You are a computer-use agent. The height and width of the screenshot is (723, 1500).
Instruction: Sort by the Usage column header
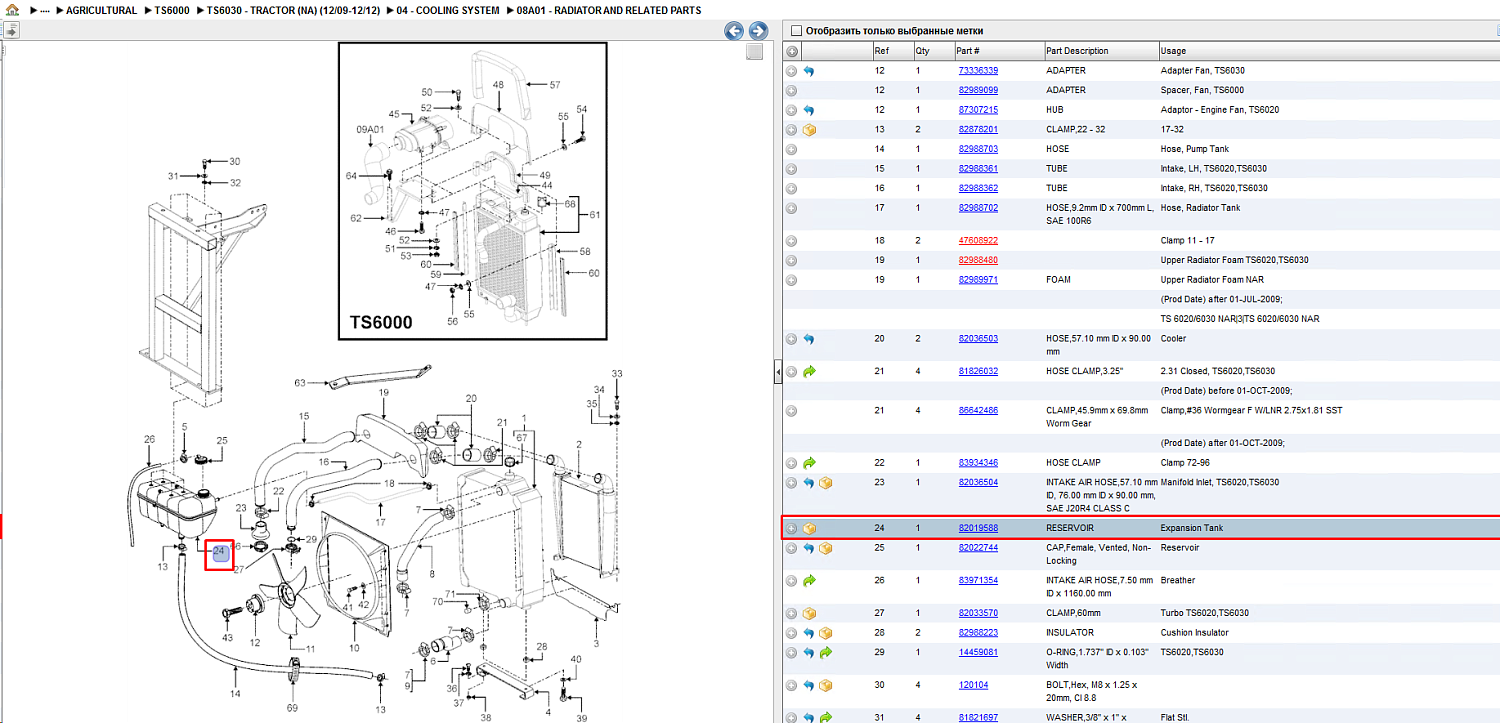(1328, 51)
